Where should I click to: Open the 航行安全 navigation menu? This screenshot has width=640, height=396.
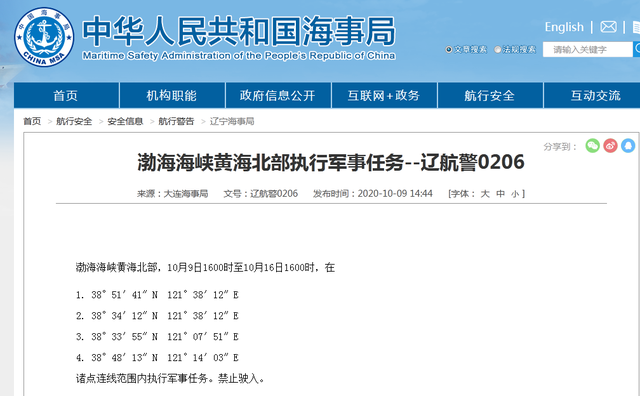[x=490, y=96]
